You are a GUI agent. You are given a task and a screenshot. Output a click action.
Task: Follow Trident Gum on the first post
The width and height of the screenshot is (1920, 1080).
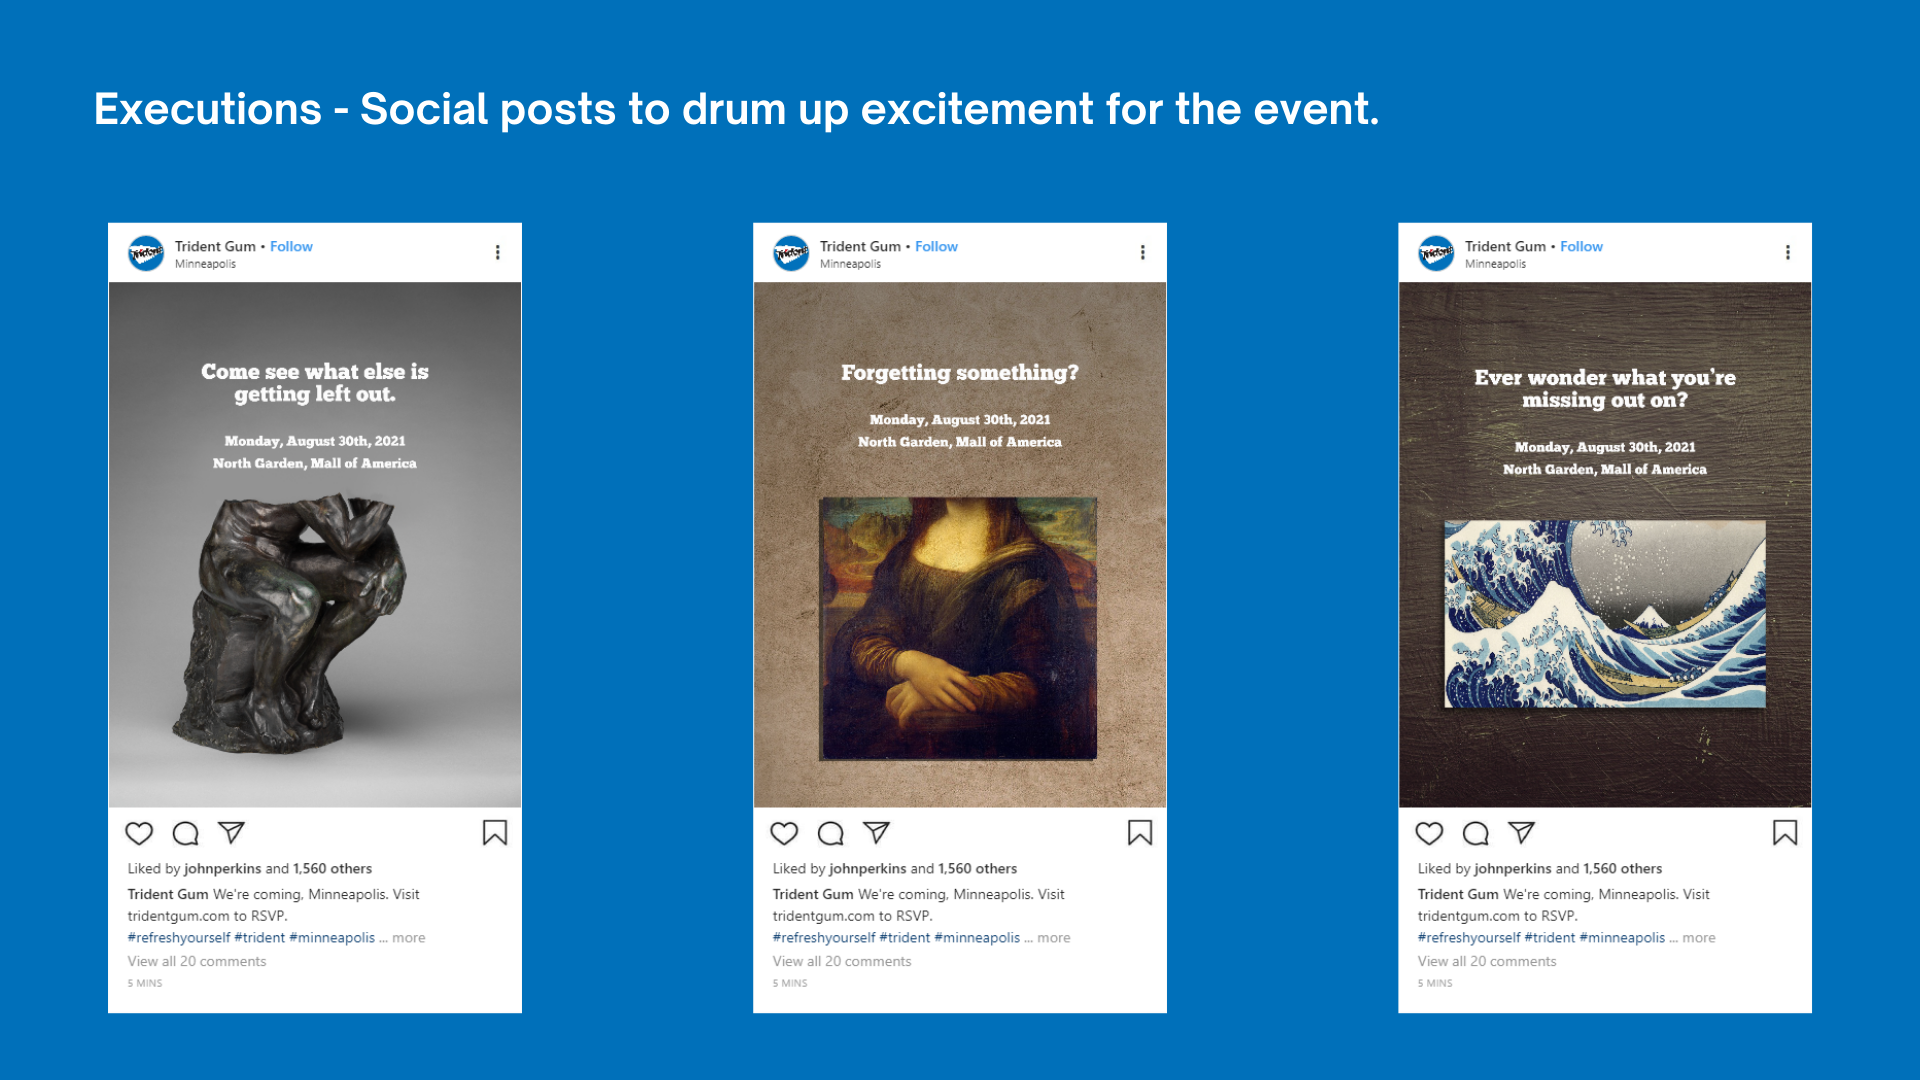(x=291, y=246)
